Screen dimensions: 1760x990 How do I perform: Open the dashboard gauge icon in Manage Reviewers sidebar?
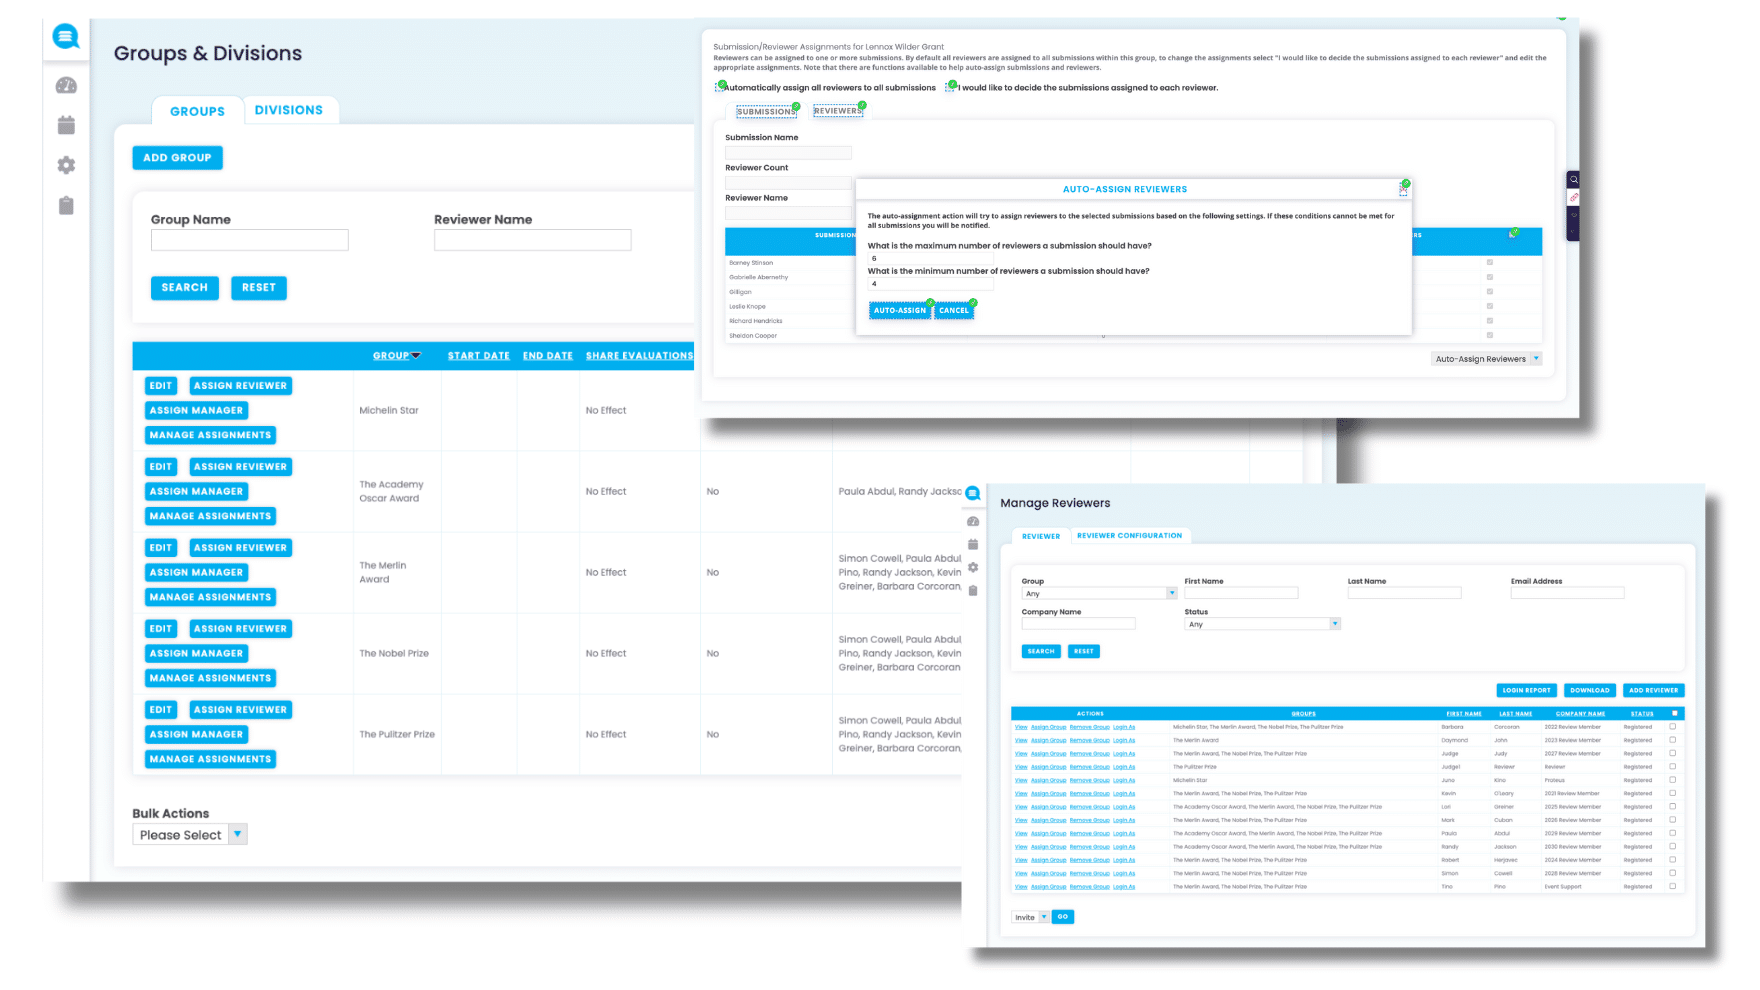tap(973, 522)
